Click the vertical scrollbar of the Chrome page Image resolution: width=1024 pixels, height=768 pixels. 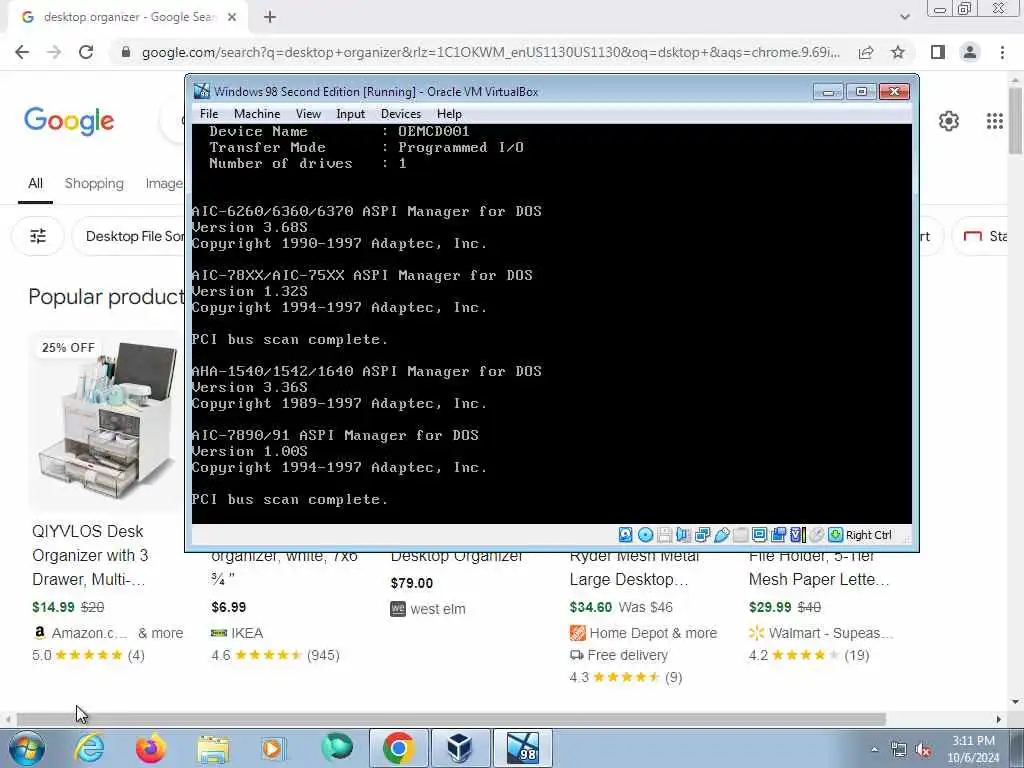pyautogui.click(x=1016, y=121)
